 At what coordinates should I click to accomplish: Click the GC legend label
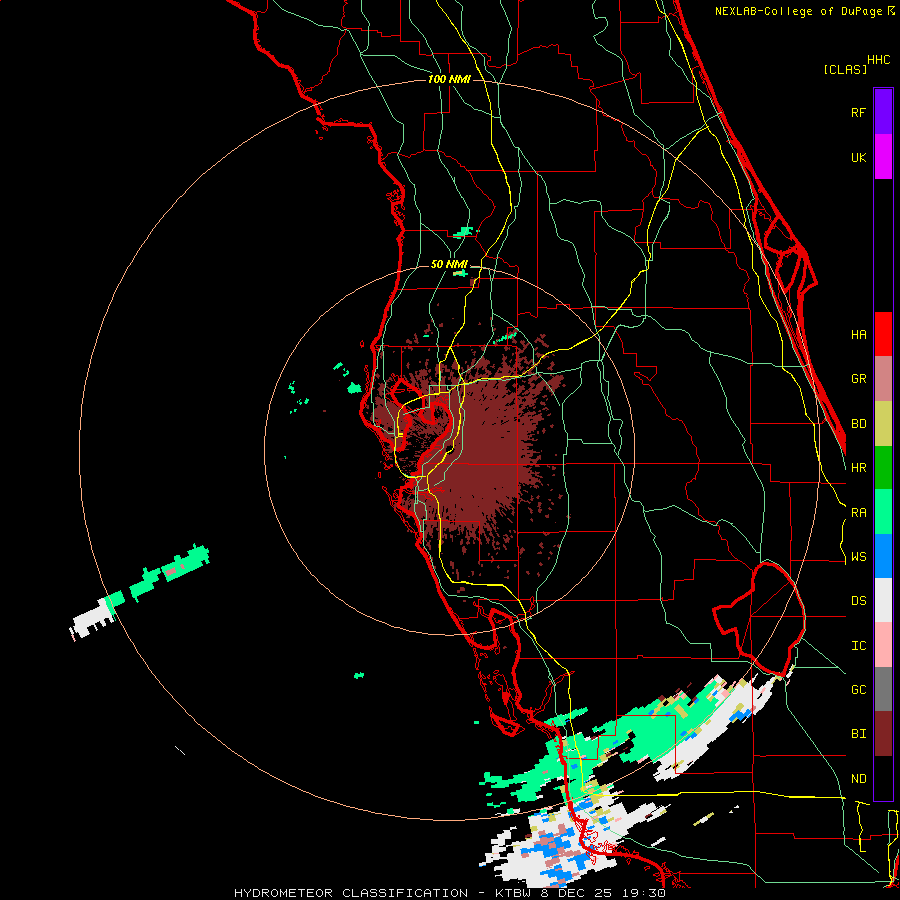[x=859, y=689]
